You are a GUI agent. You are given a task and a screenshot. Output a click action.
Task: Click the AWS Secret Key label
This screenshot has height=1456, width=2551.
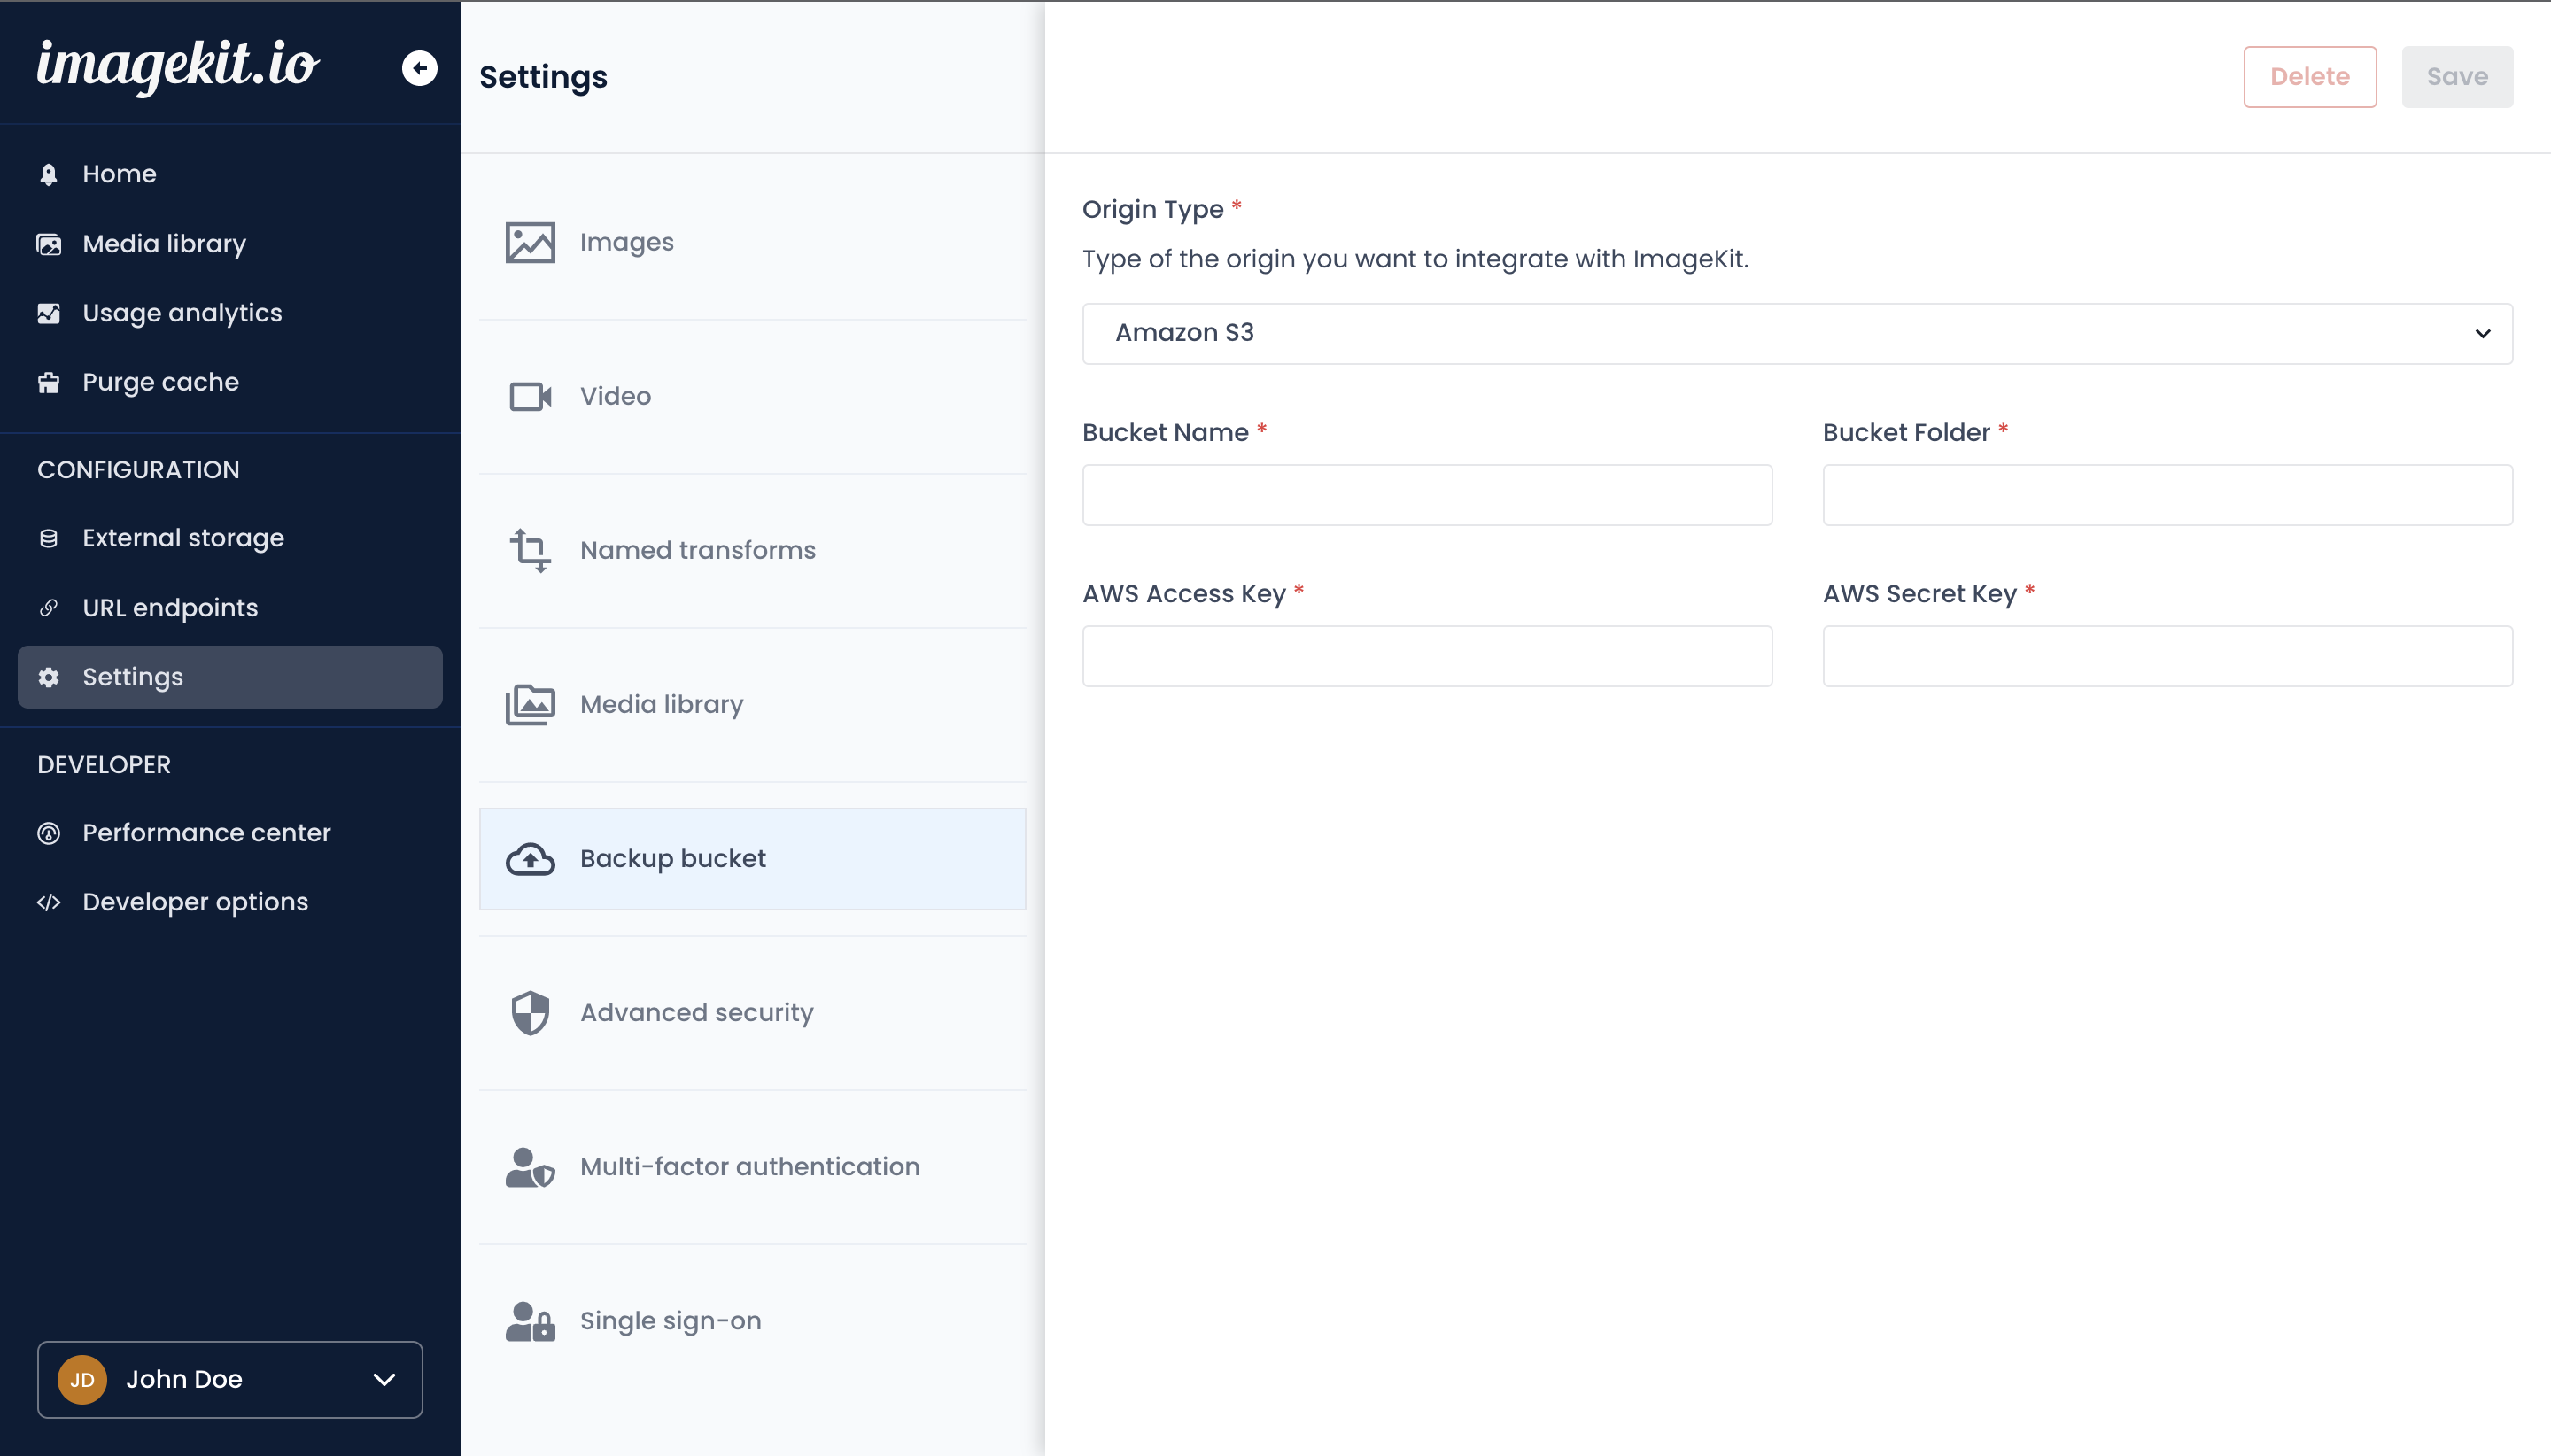click(1919, 594)
